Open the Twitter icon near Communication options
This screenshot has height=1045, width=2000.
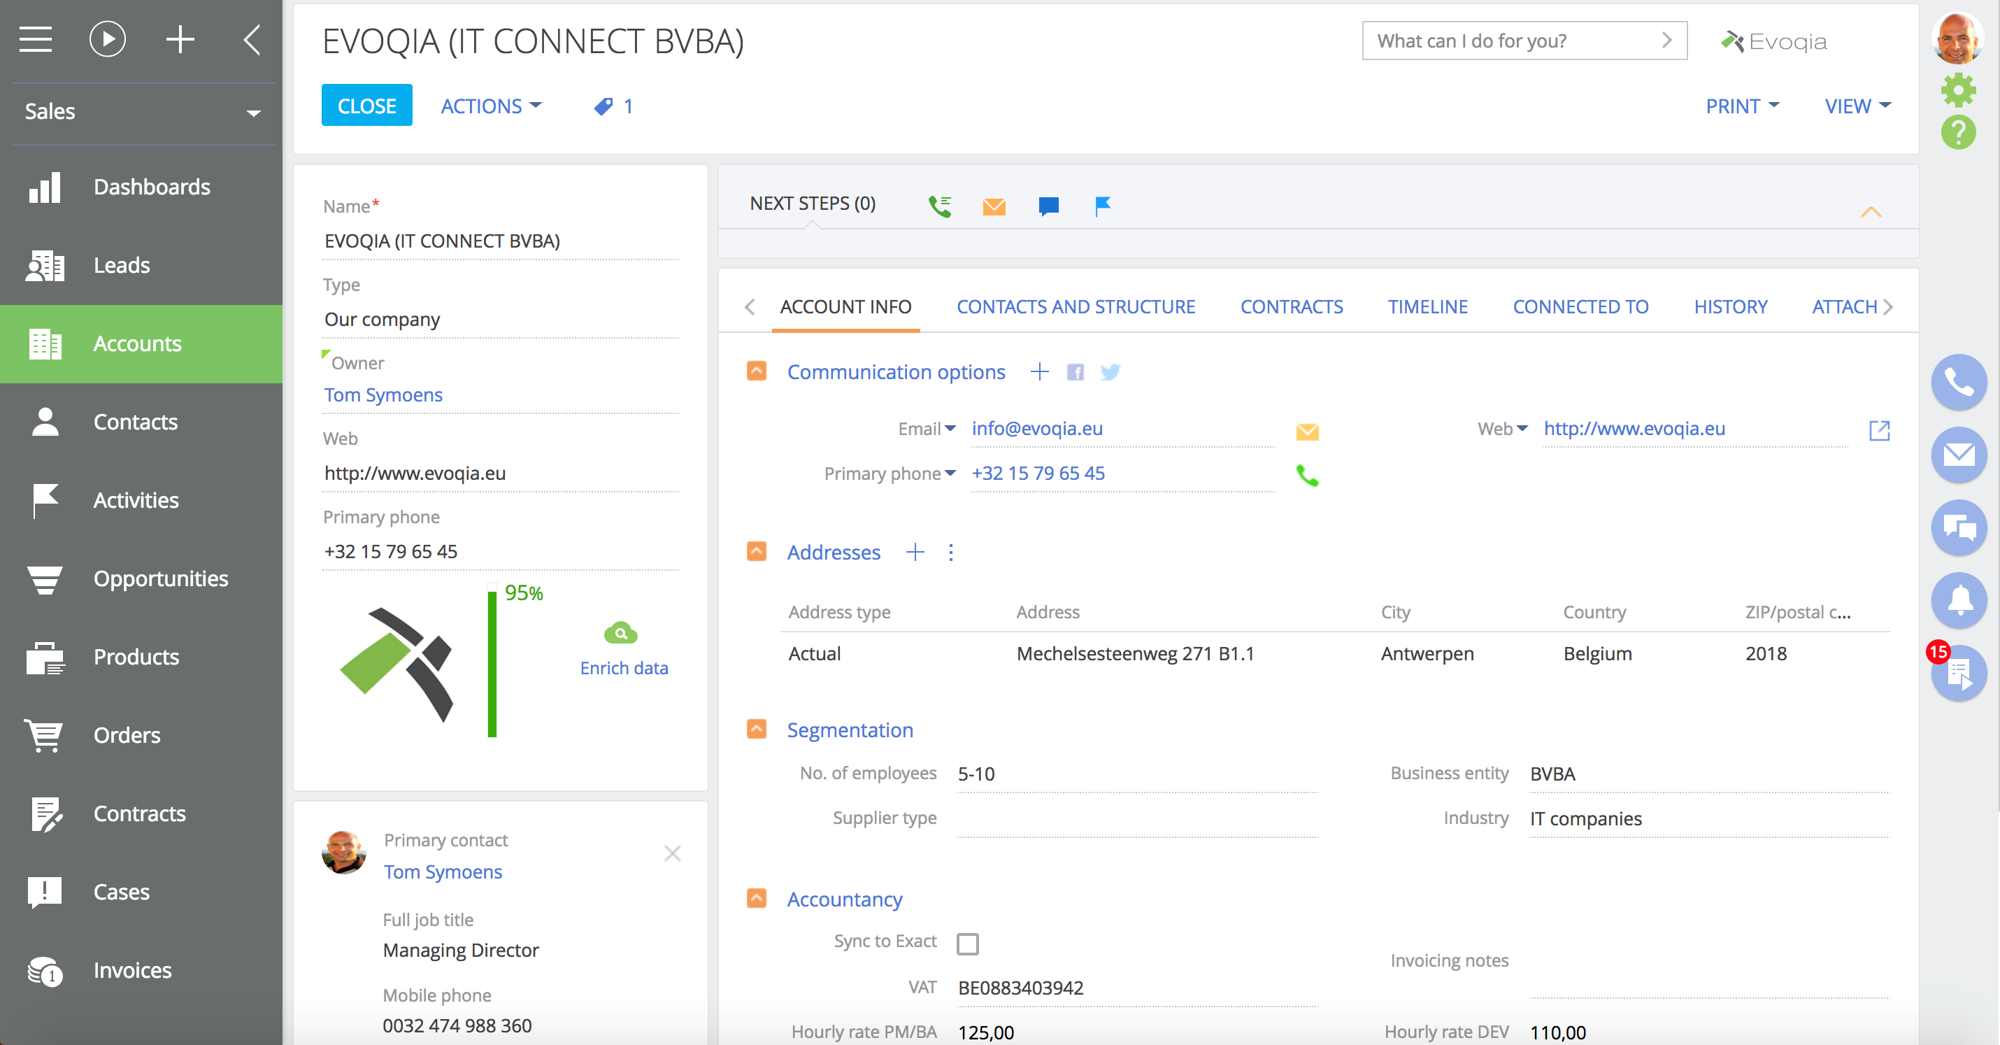pyautogui.click(x=1110, y=371)
